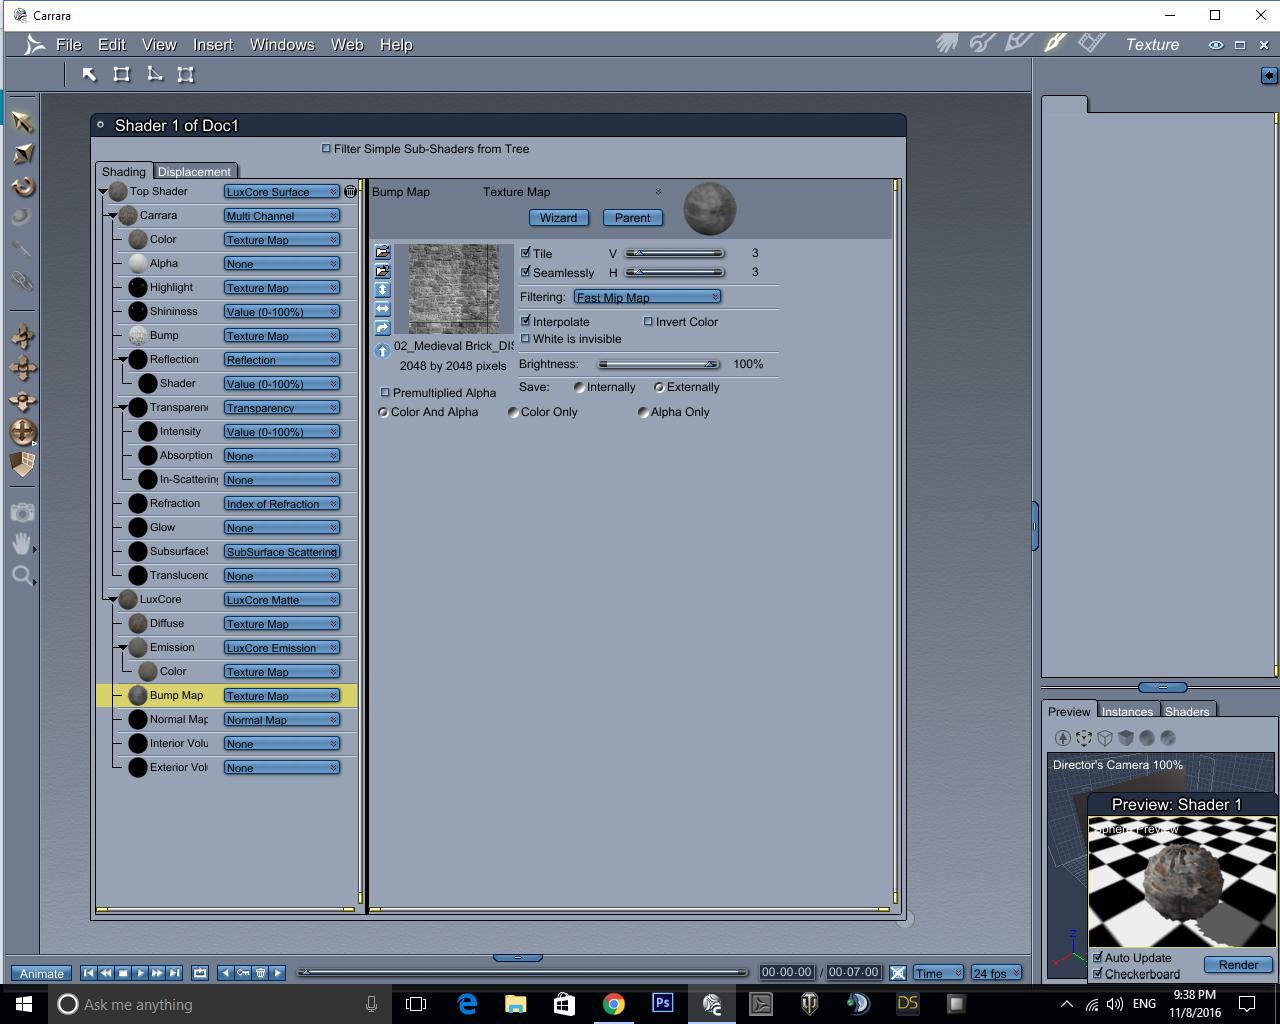Open Google Chrome from the taskbar

click(614, 1003)
